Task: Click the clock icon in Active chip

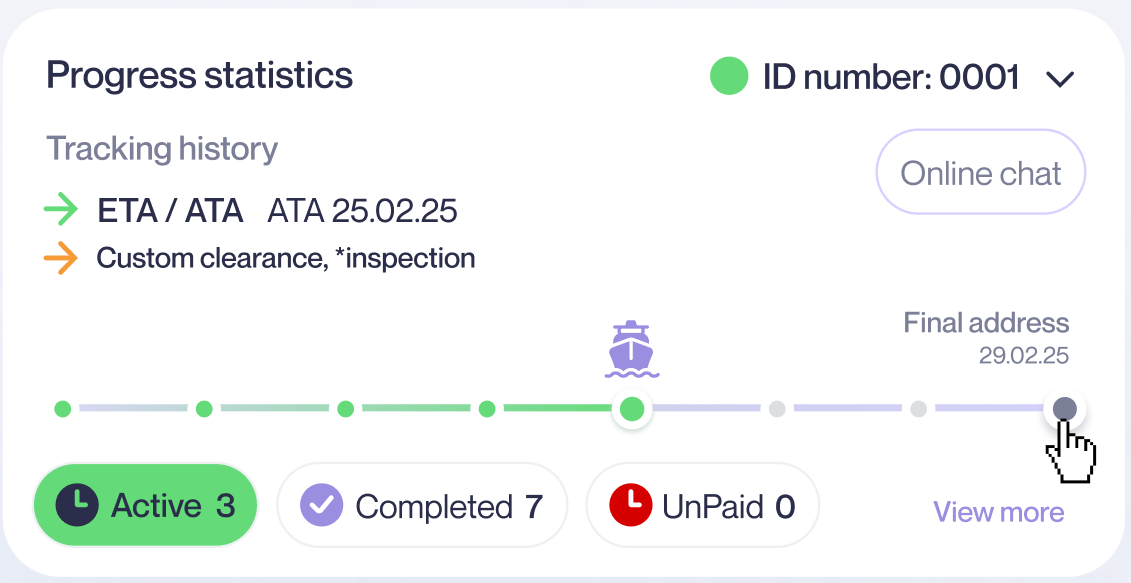Action: [x=76, y=506]
